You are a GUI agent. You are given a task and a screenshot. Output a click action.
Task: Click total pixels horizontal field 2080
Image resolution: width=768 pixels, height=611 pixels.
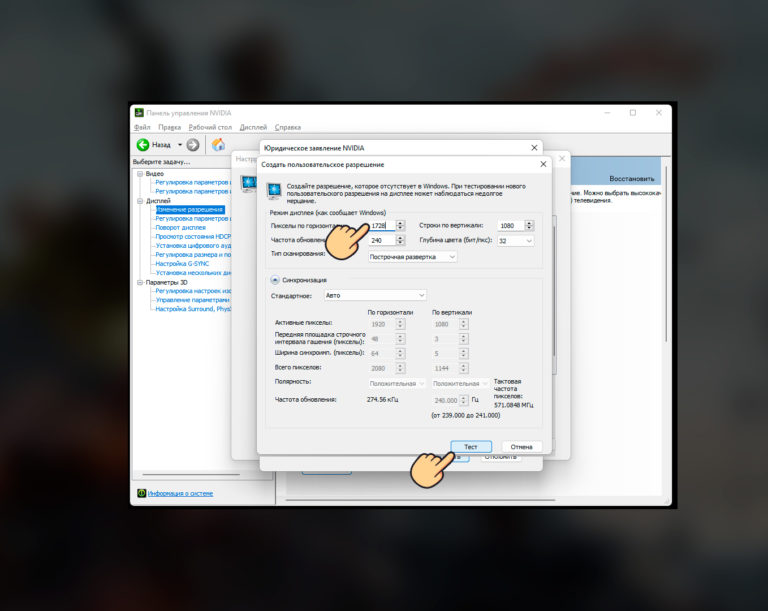point(382,368)
